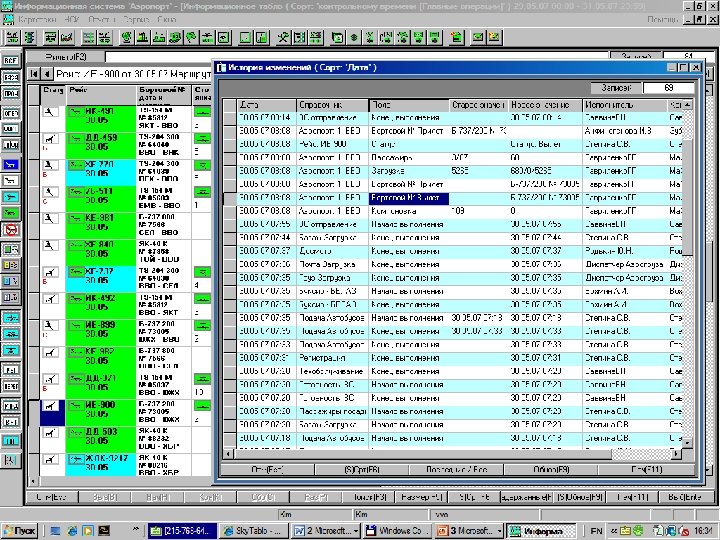Click (S)Орт(F6) button in history dialog
Image resolution: width=720 pixels, height=540 pixels.
[x=361, y=469]
